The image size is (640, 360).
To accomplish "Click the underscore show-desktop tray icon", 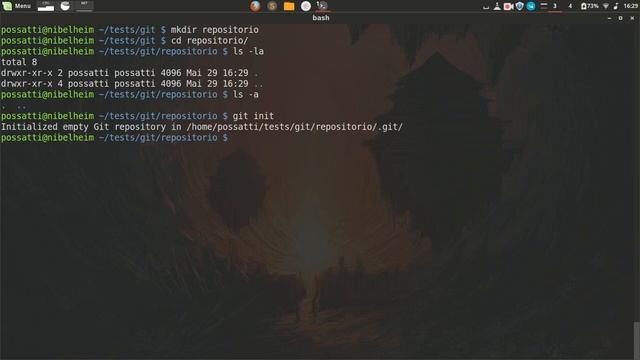I will click(486, 6).
